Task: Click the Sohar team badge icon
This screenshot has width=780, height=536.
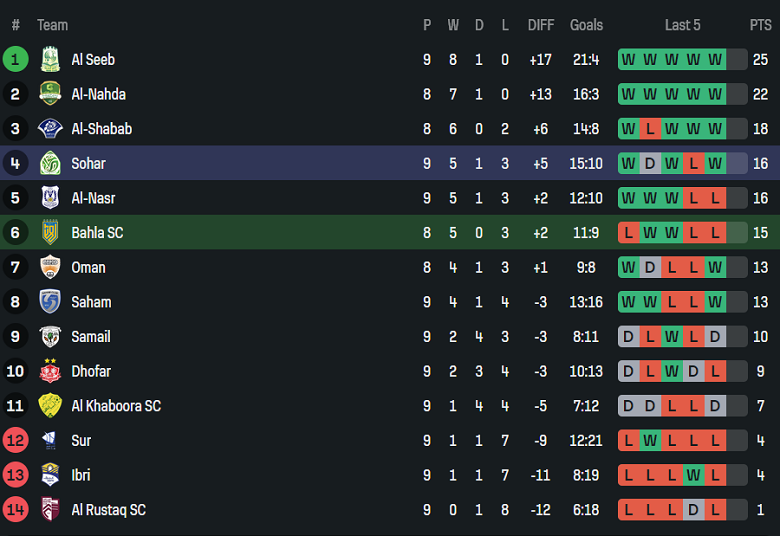Action: tap(50, 164)
